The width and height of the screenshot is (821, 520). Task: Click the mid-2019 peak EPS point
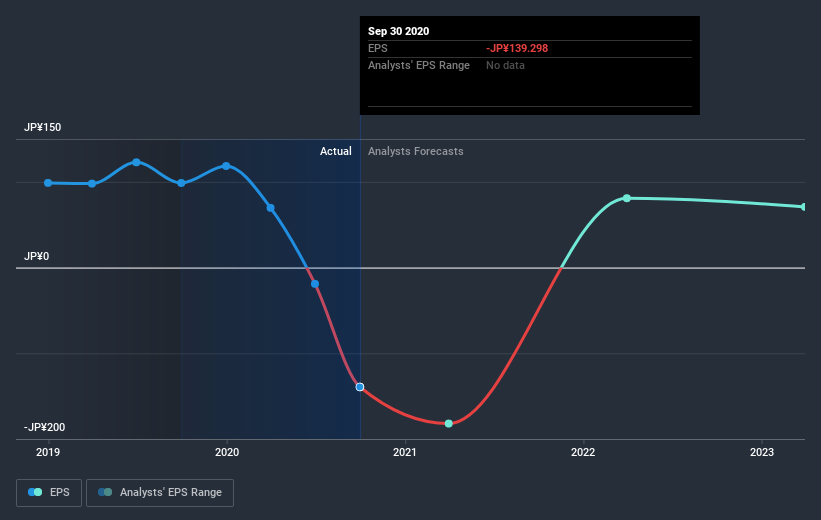(x=136, y=162)
